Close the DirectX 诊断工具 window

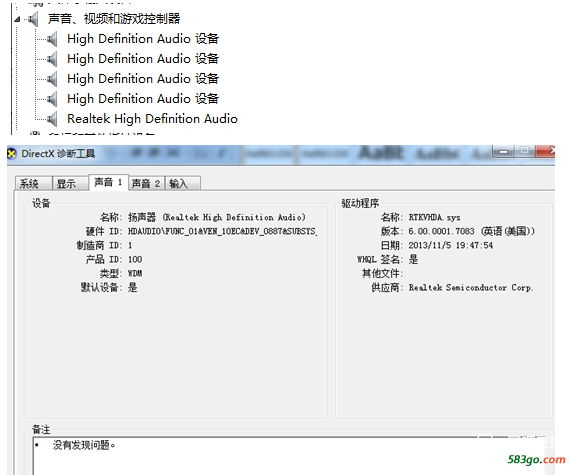[x=546, y=151]
